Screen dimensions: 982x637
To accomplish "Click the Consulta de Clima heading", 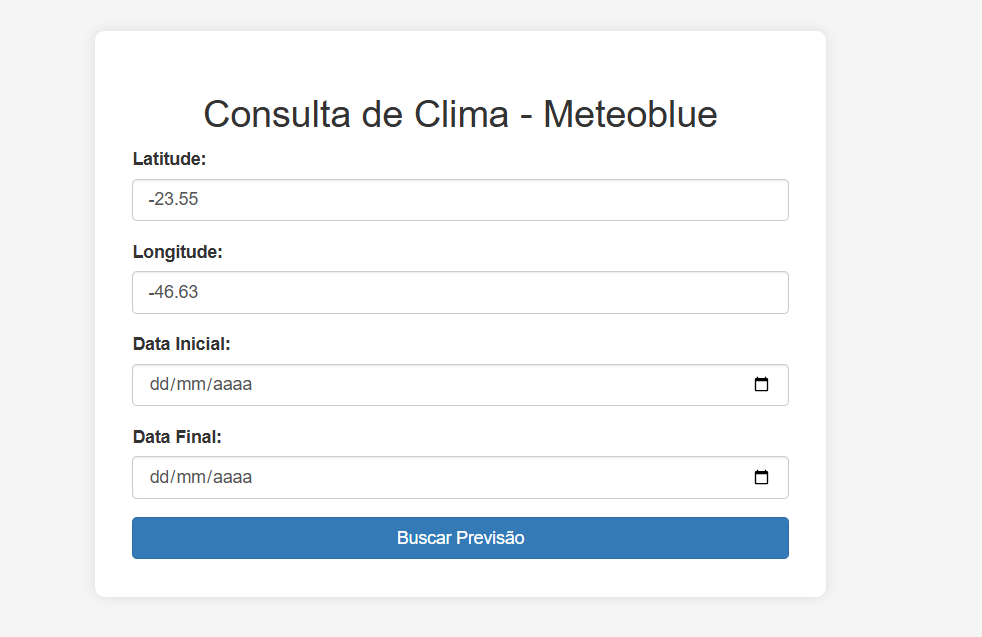I will 460,114.
